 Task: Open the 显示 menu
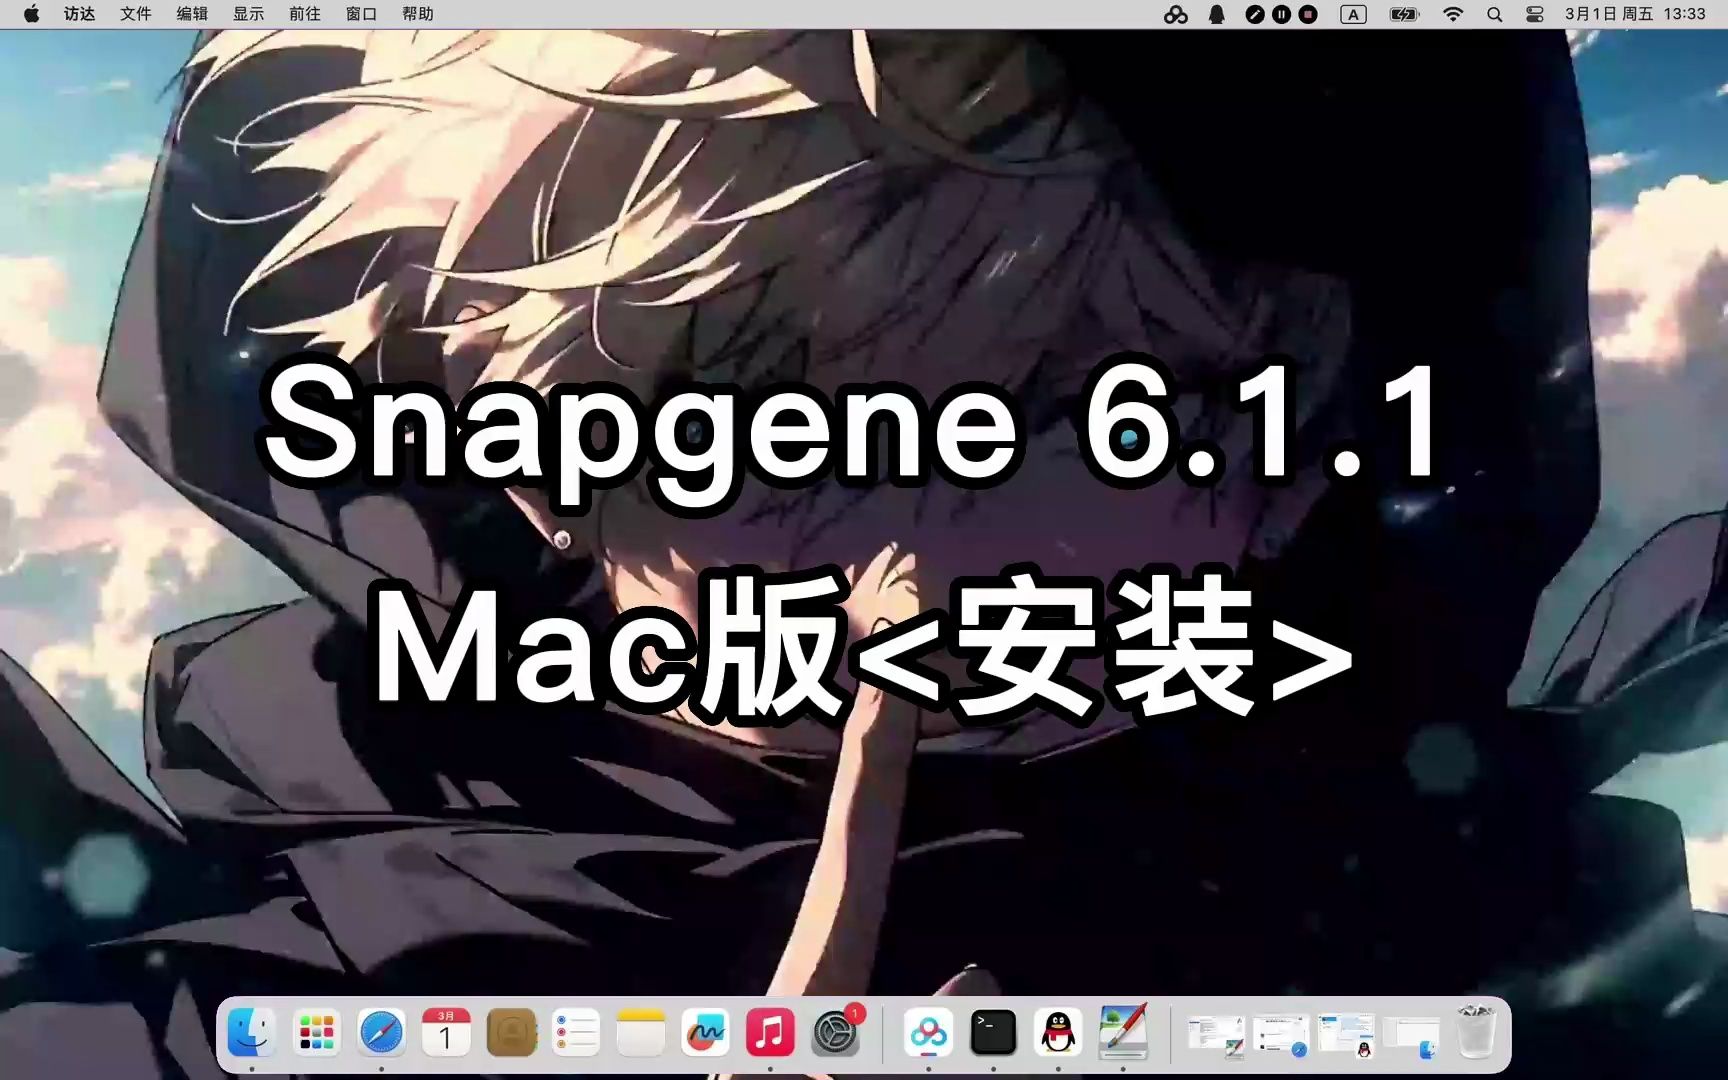[x=248, y=14]
